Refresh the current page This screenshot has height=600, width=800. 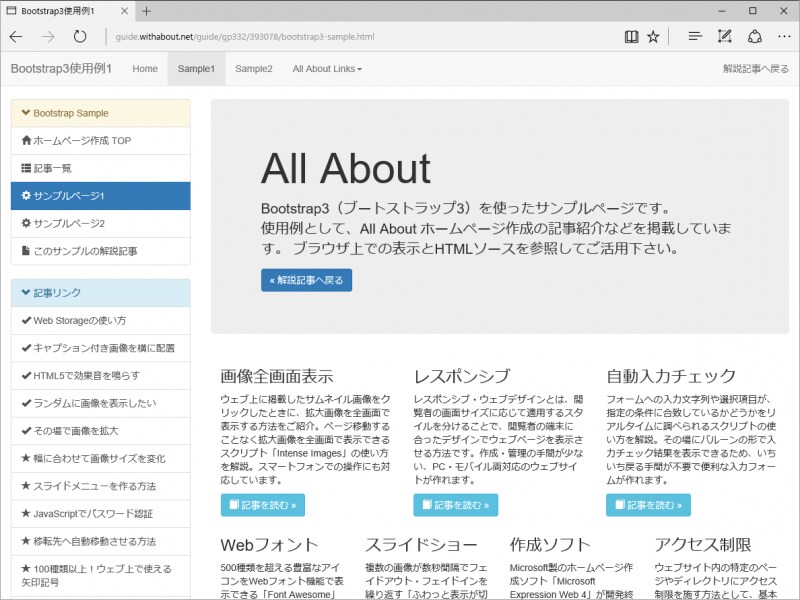pyautogui.click(x=80, y=37)
